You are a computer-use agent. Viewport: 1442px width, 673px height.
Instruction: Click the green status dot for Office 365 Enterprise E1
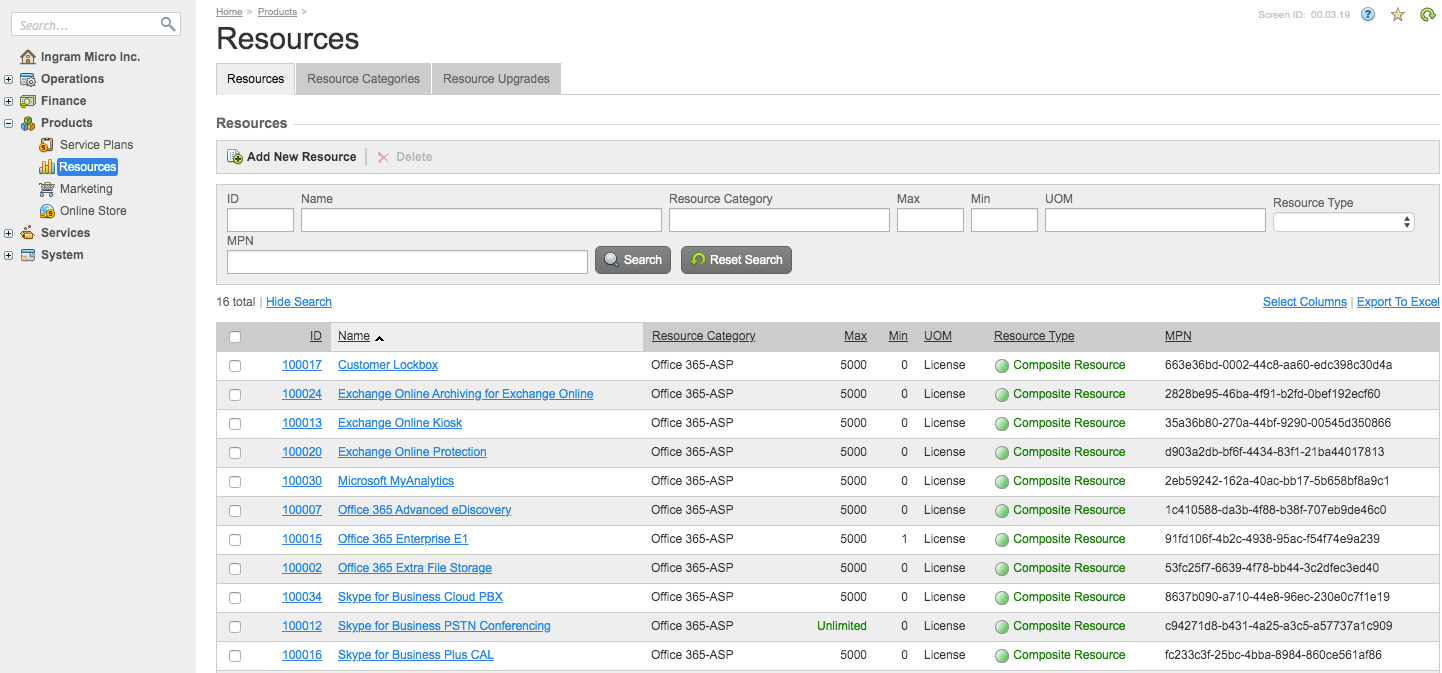pyautogui.click(x=1001, y=540)
